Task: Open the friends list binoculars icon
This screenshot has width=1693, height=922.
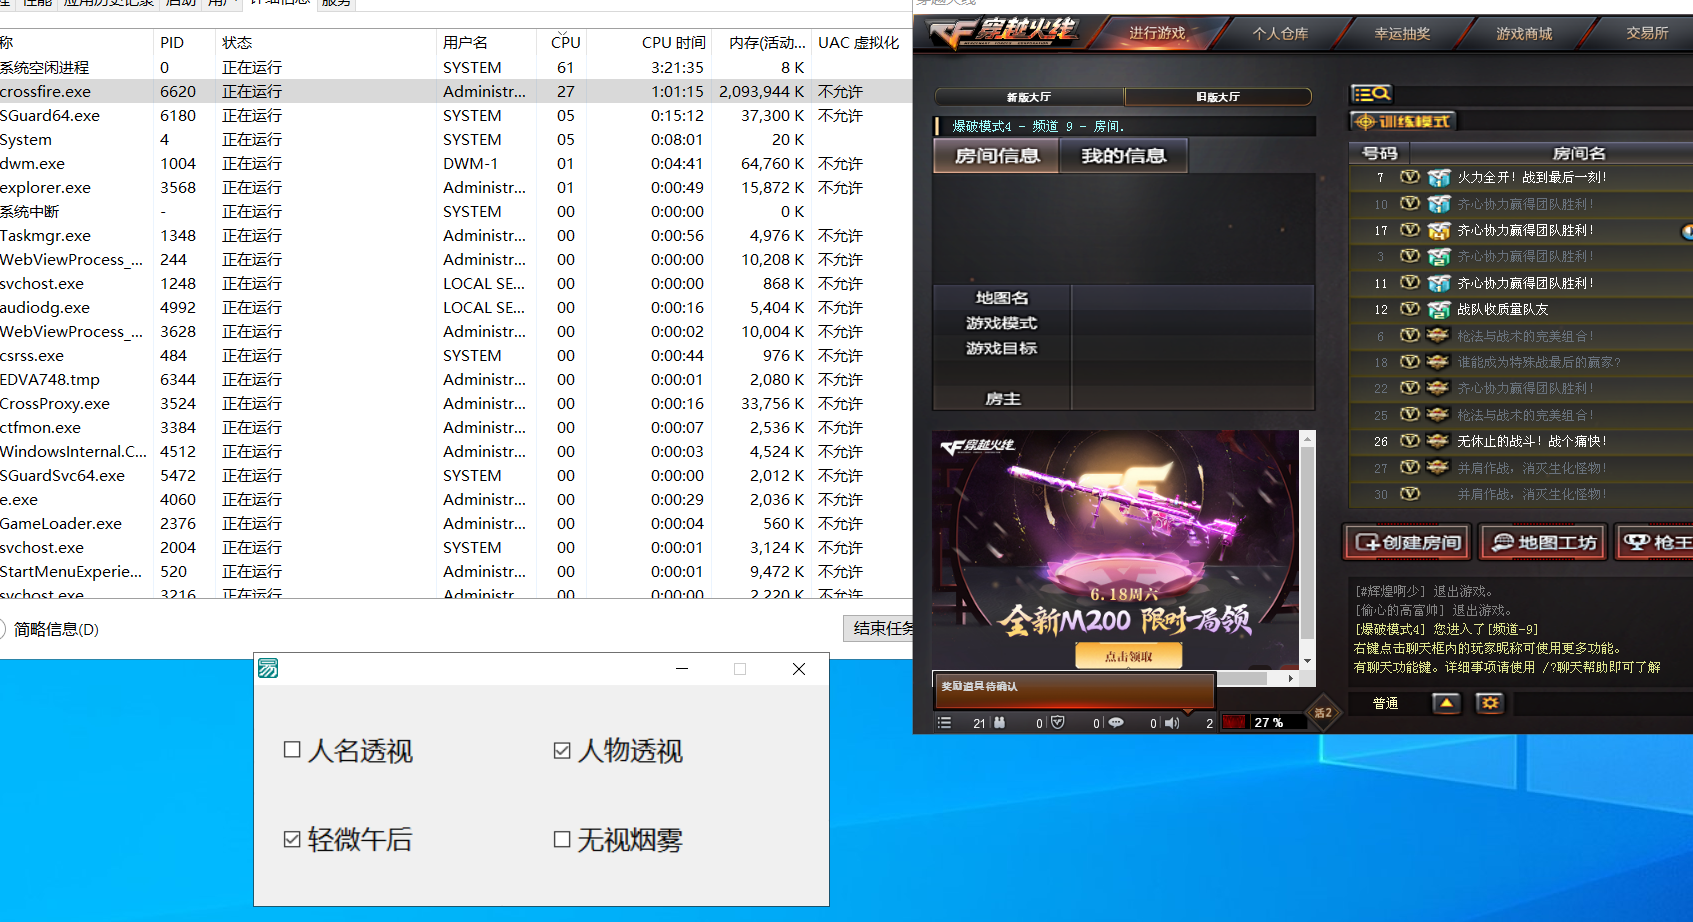Action: (x=1001, y=722)
